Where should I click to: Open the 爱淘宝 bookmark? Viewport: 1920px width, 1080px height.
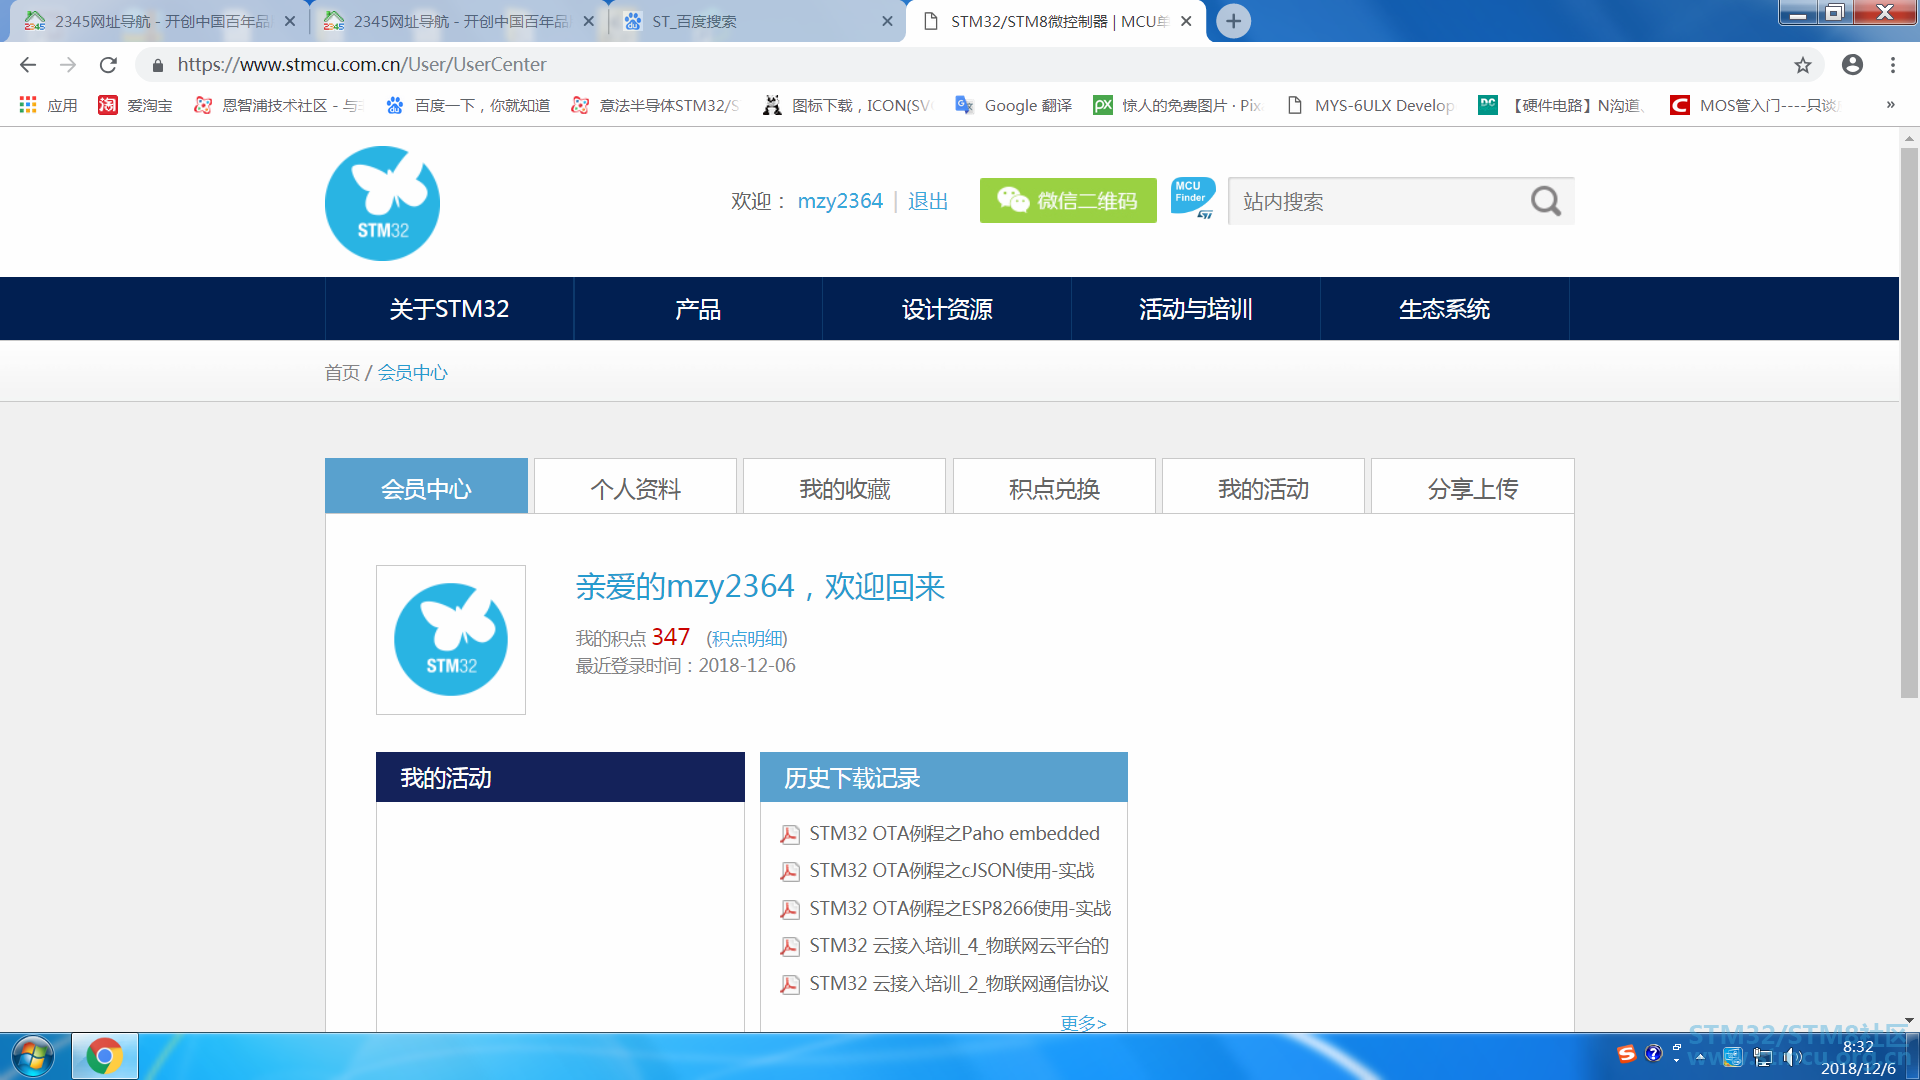click(x=135, y=105)
